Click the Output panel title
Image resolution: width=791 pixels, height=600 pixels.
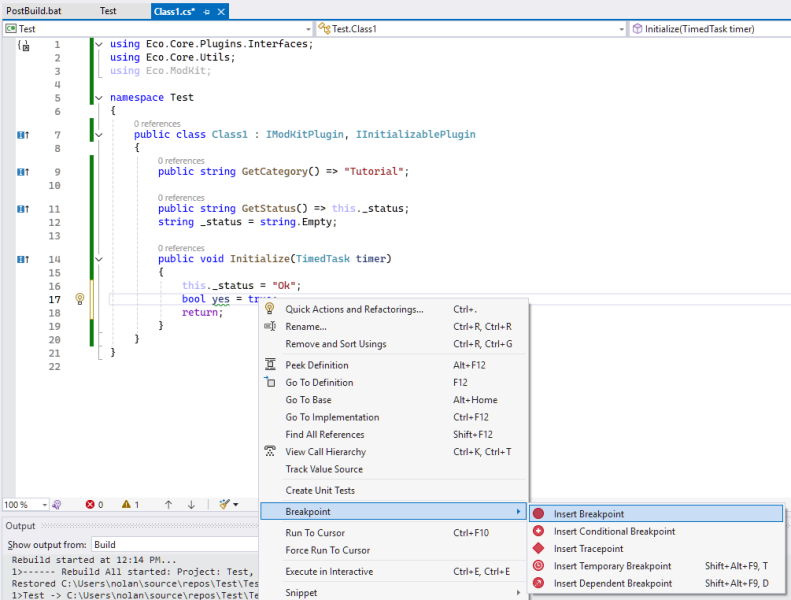(20, 526)
